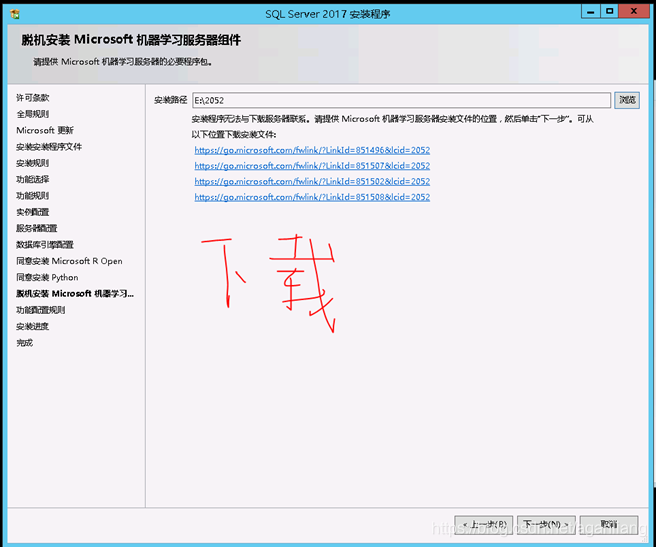Select the bold 脱机安装 Microsoft 机器学习 step

(x=75, y=293)
